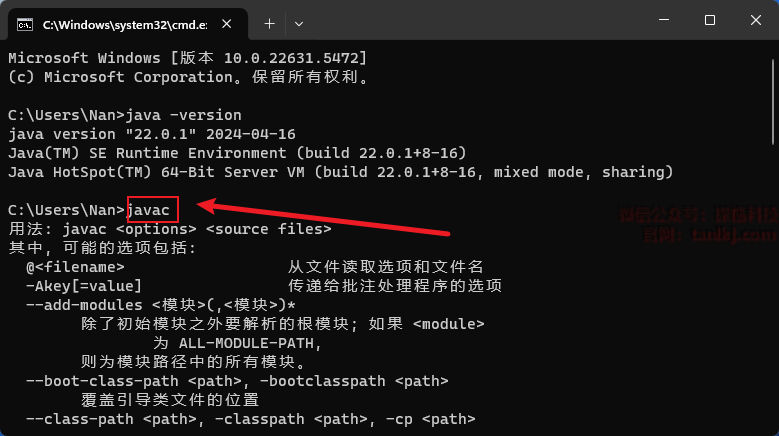Click the red arrow pointing to javac
The width and height of the screenshot is (779, 436).
[320, 221]
